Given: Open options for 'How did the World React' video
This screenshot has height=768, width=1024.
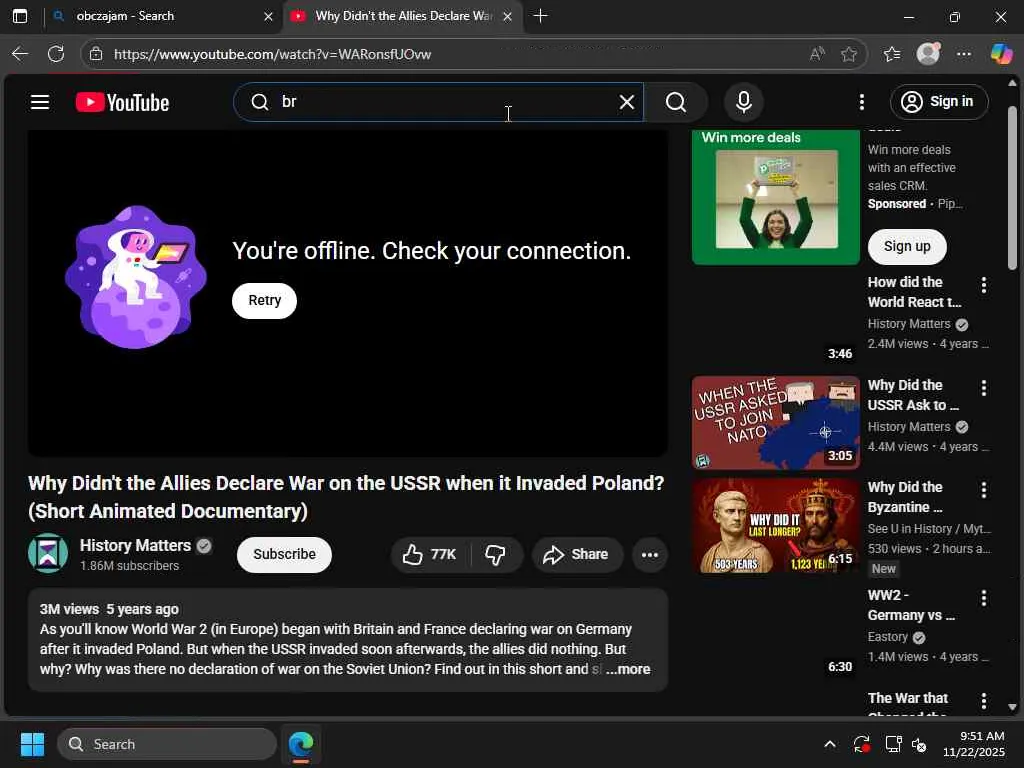Looking at the screenshot, I should tap(984, 285).
